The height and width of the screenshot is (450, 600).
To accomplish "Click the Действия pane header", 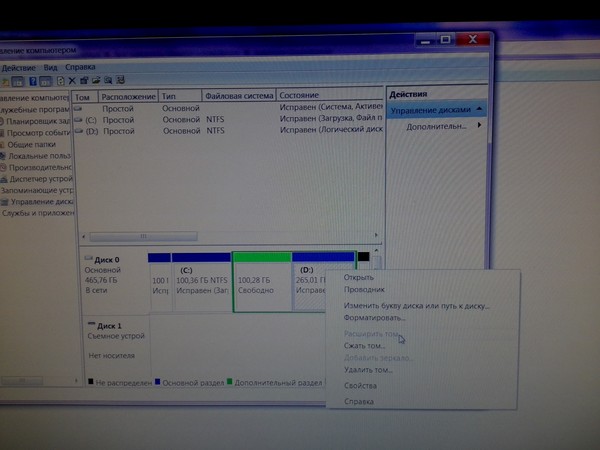I will [x=408, y=94].
